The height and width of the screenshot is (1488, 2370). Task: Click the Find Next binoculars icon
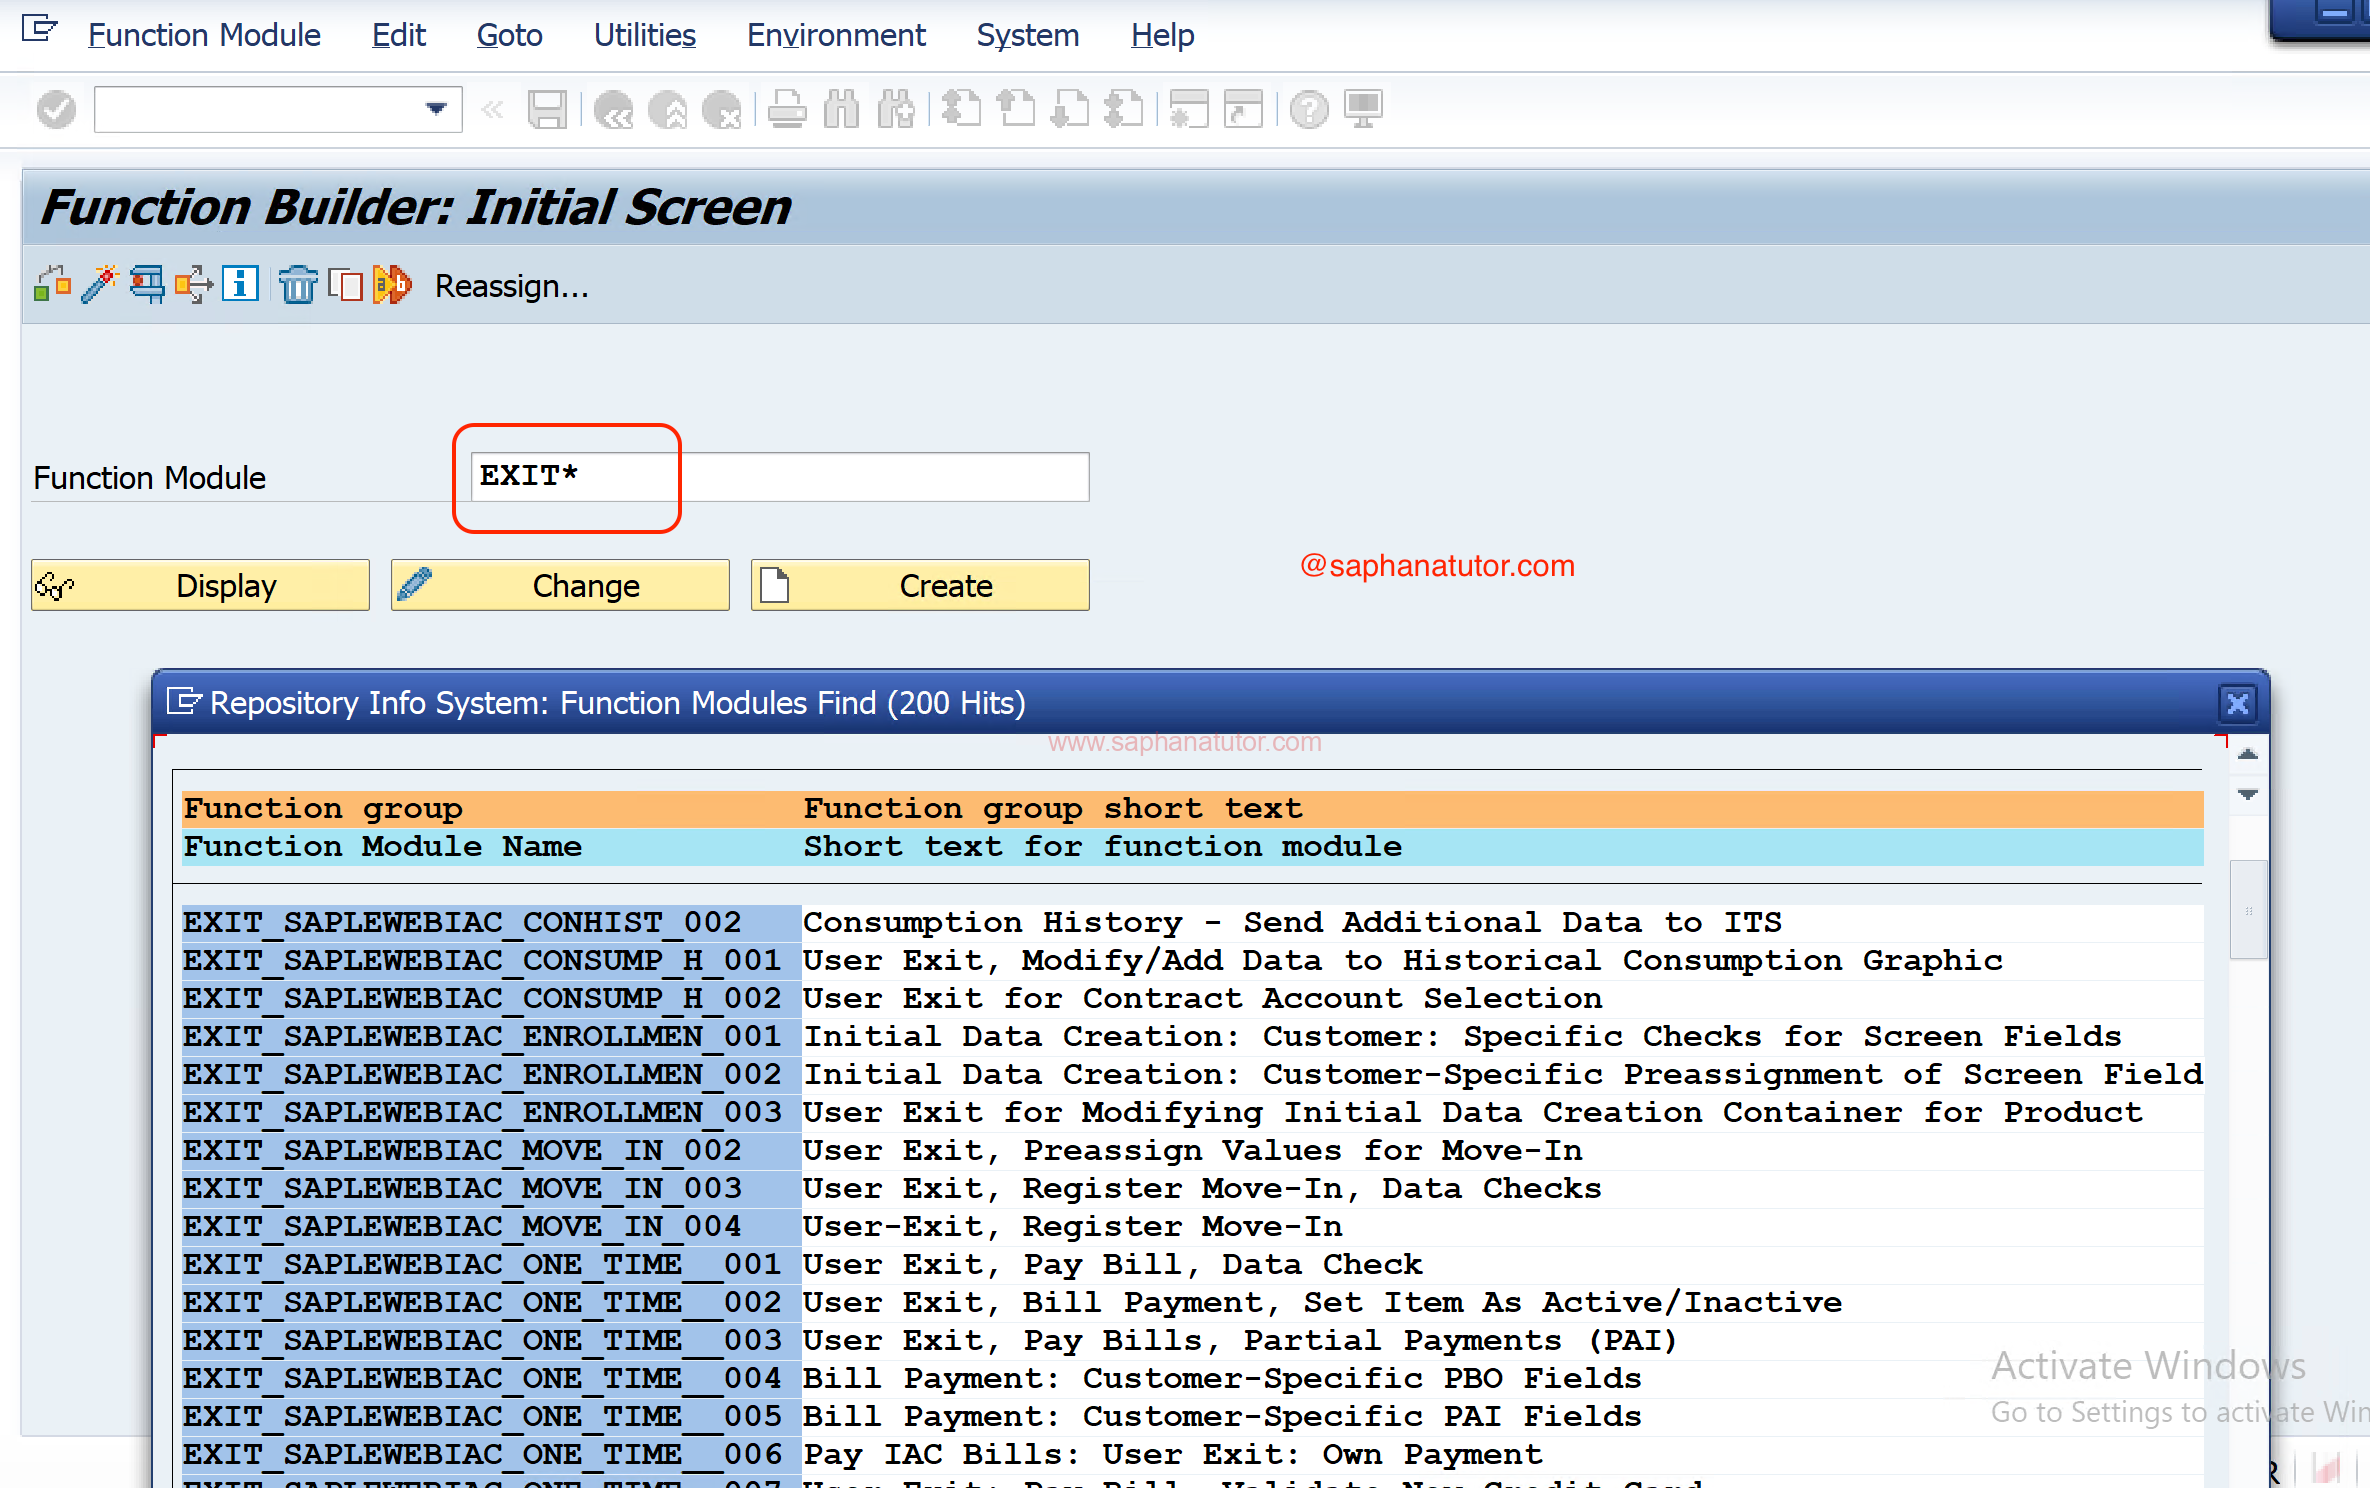895,109
